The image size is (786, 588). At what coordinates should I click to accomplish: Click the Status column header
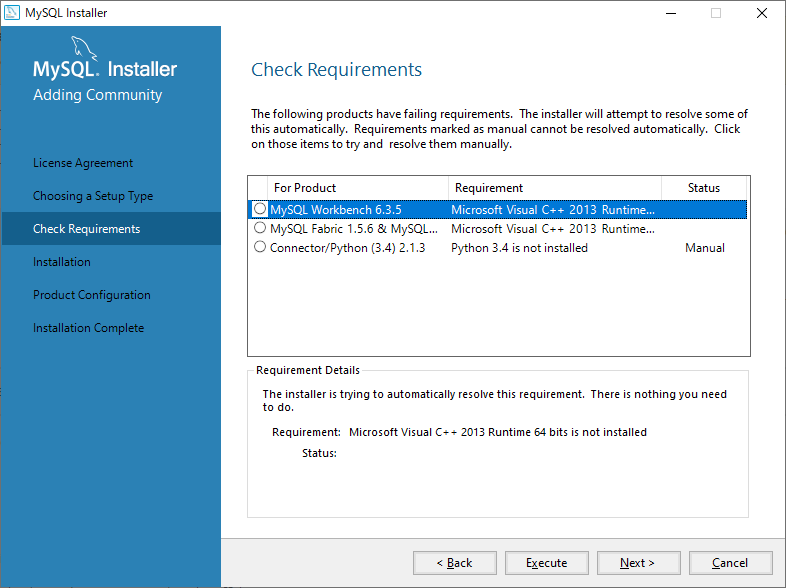[x=704, y=188]
